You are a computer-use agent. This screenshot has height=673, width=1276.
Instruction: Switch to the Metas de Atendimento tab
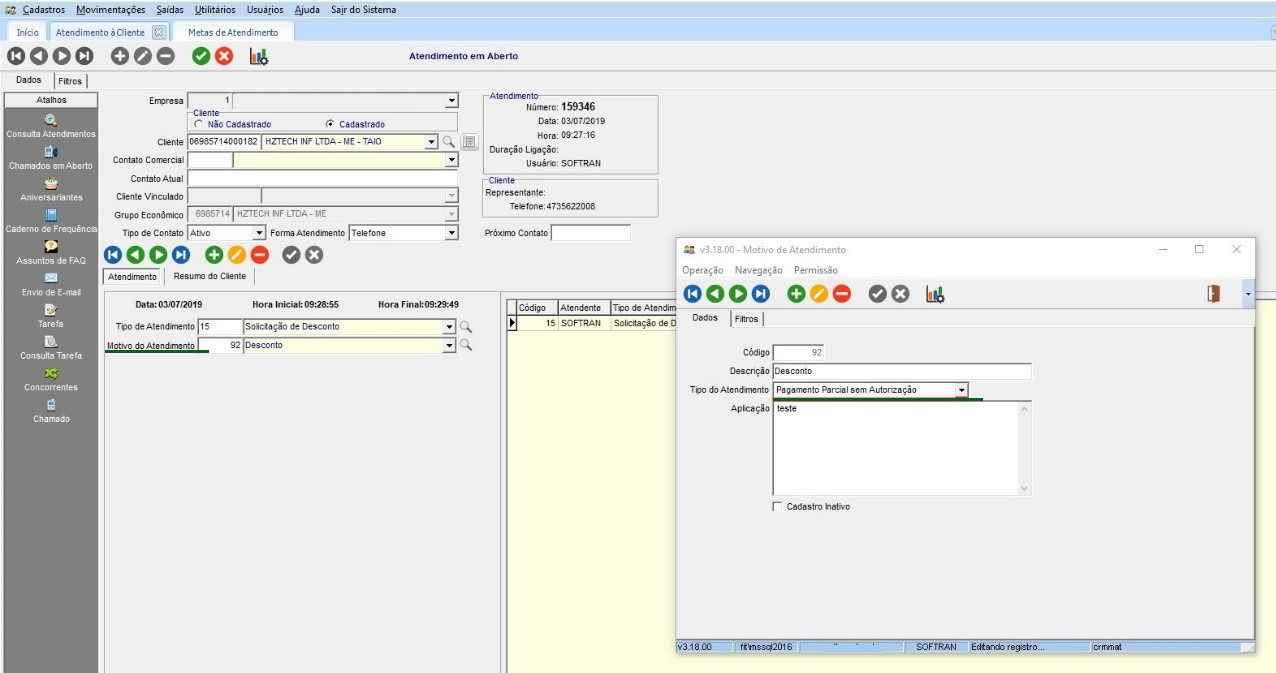233,32
